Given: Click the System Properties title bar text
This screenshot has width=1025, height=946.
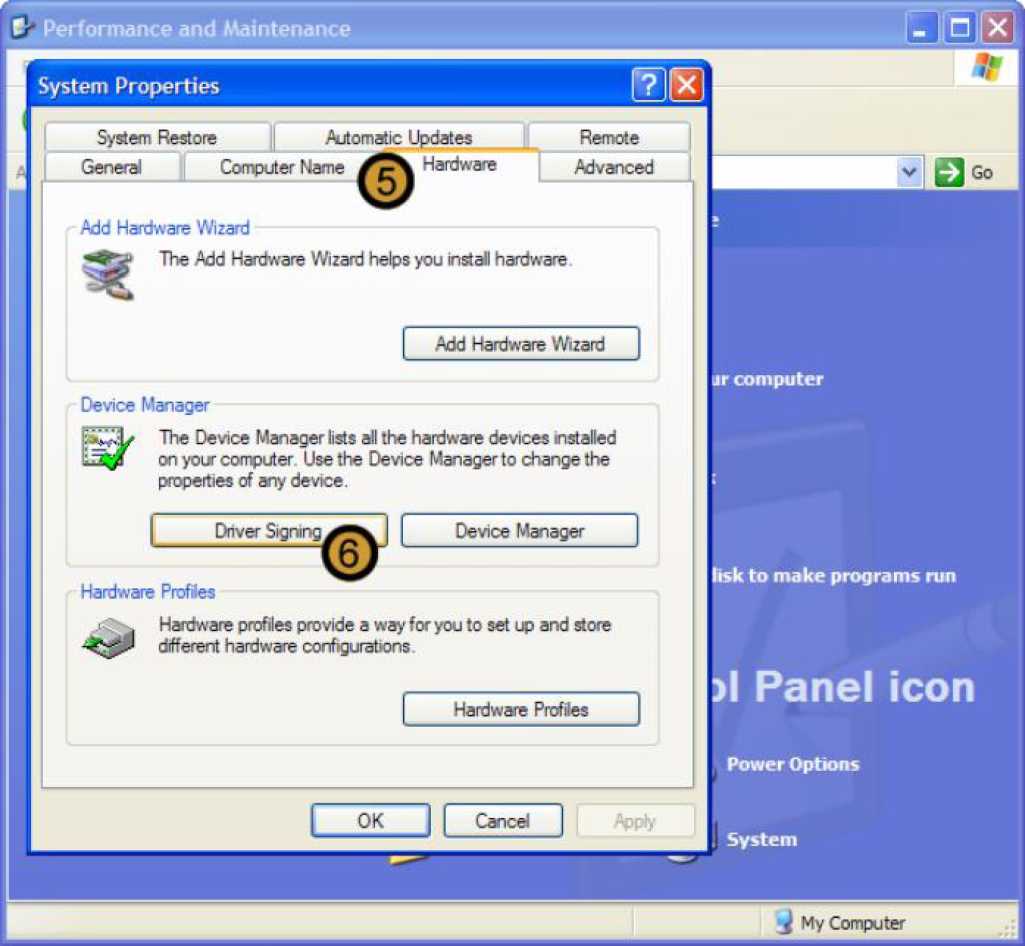Looking at the screenshot, I should tap(129, 86).
